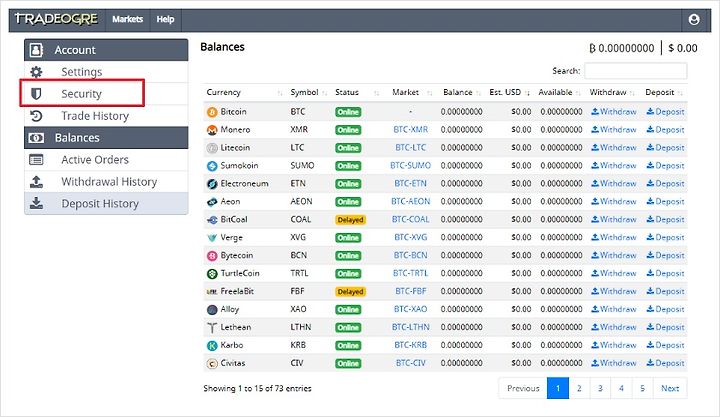Viewport: 720px width, 417px height.
Task: Open the Help menu
Action: point(165,19)
